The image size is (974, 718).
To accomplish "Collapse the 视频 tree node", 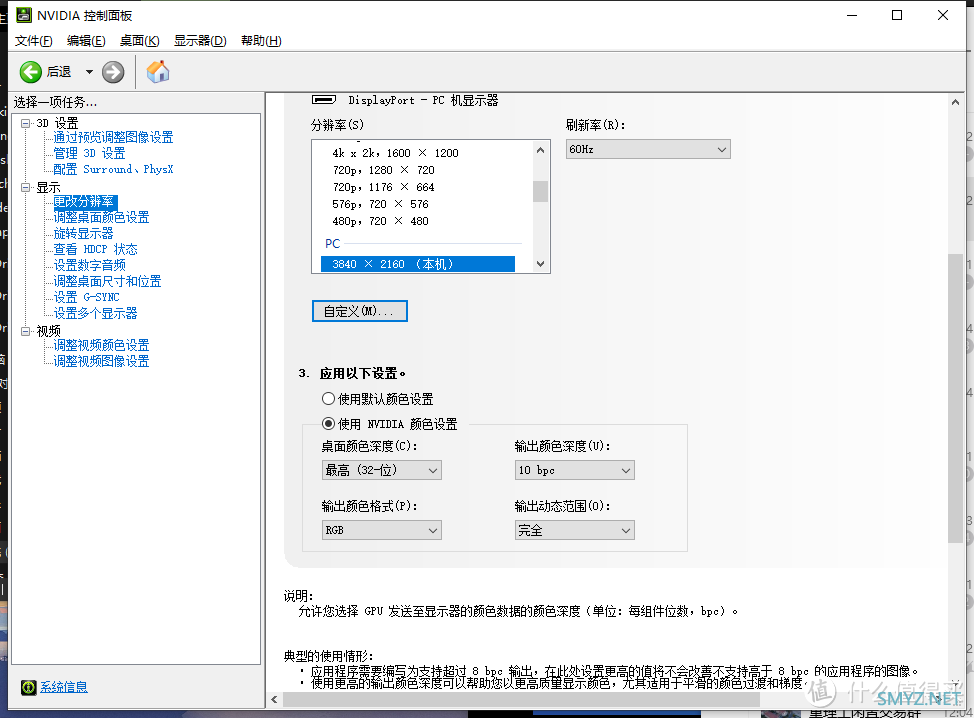I will click(25, 331).
